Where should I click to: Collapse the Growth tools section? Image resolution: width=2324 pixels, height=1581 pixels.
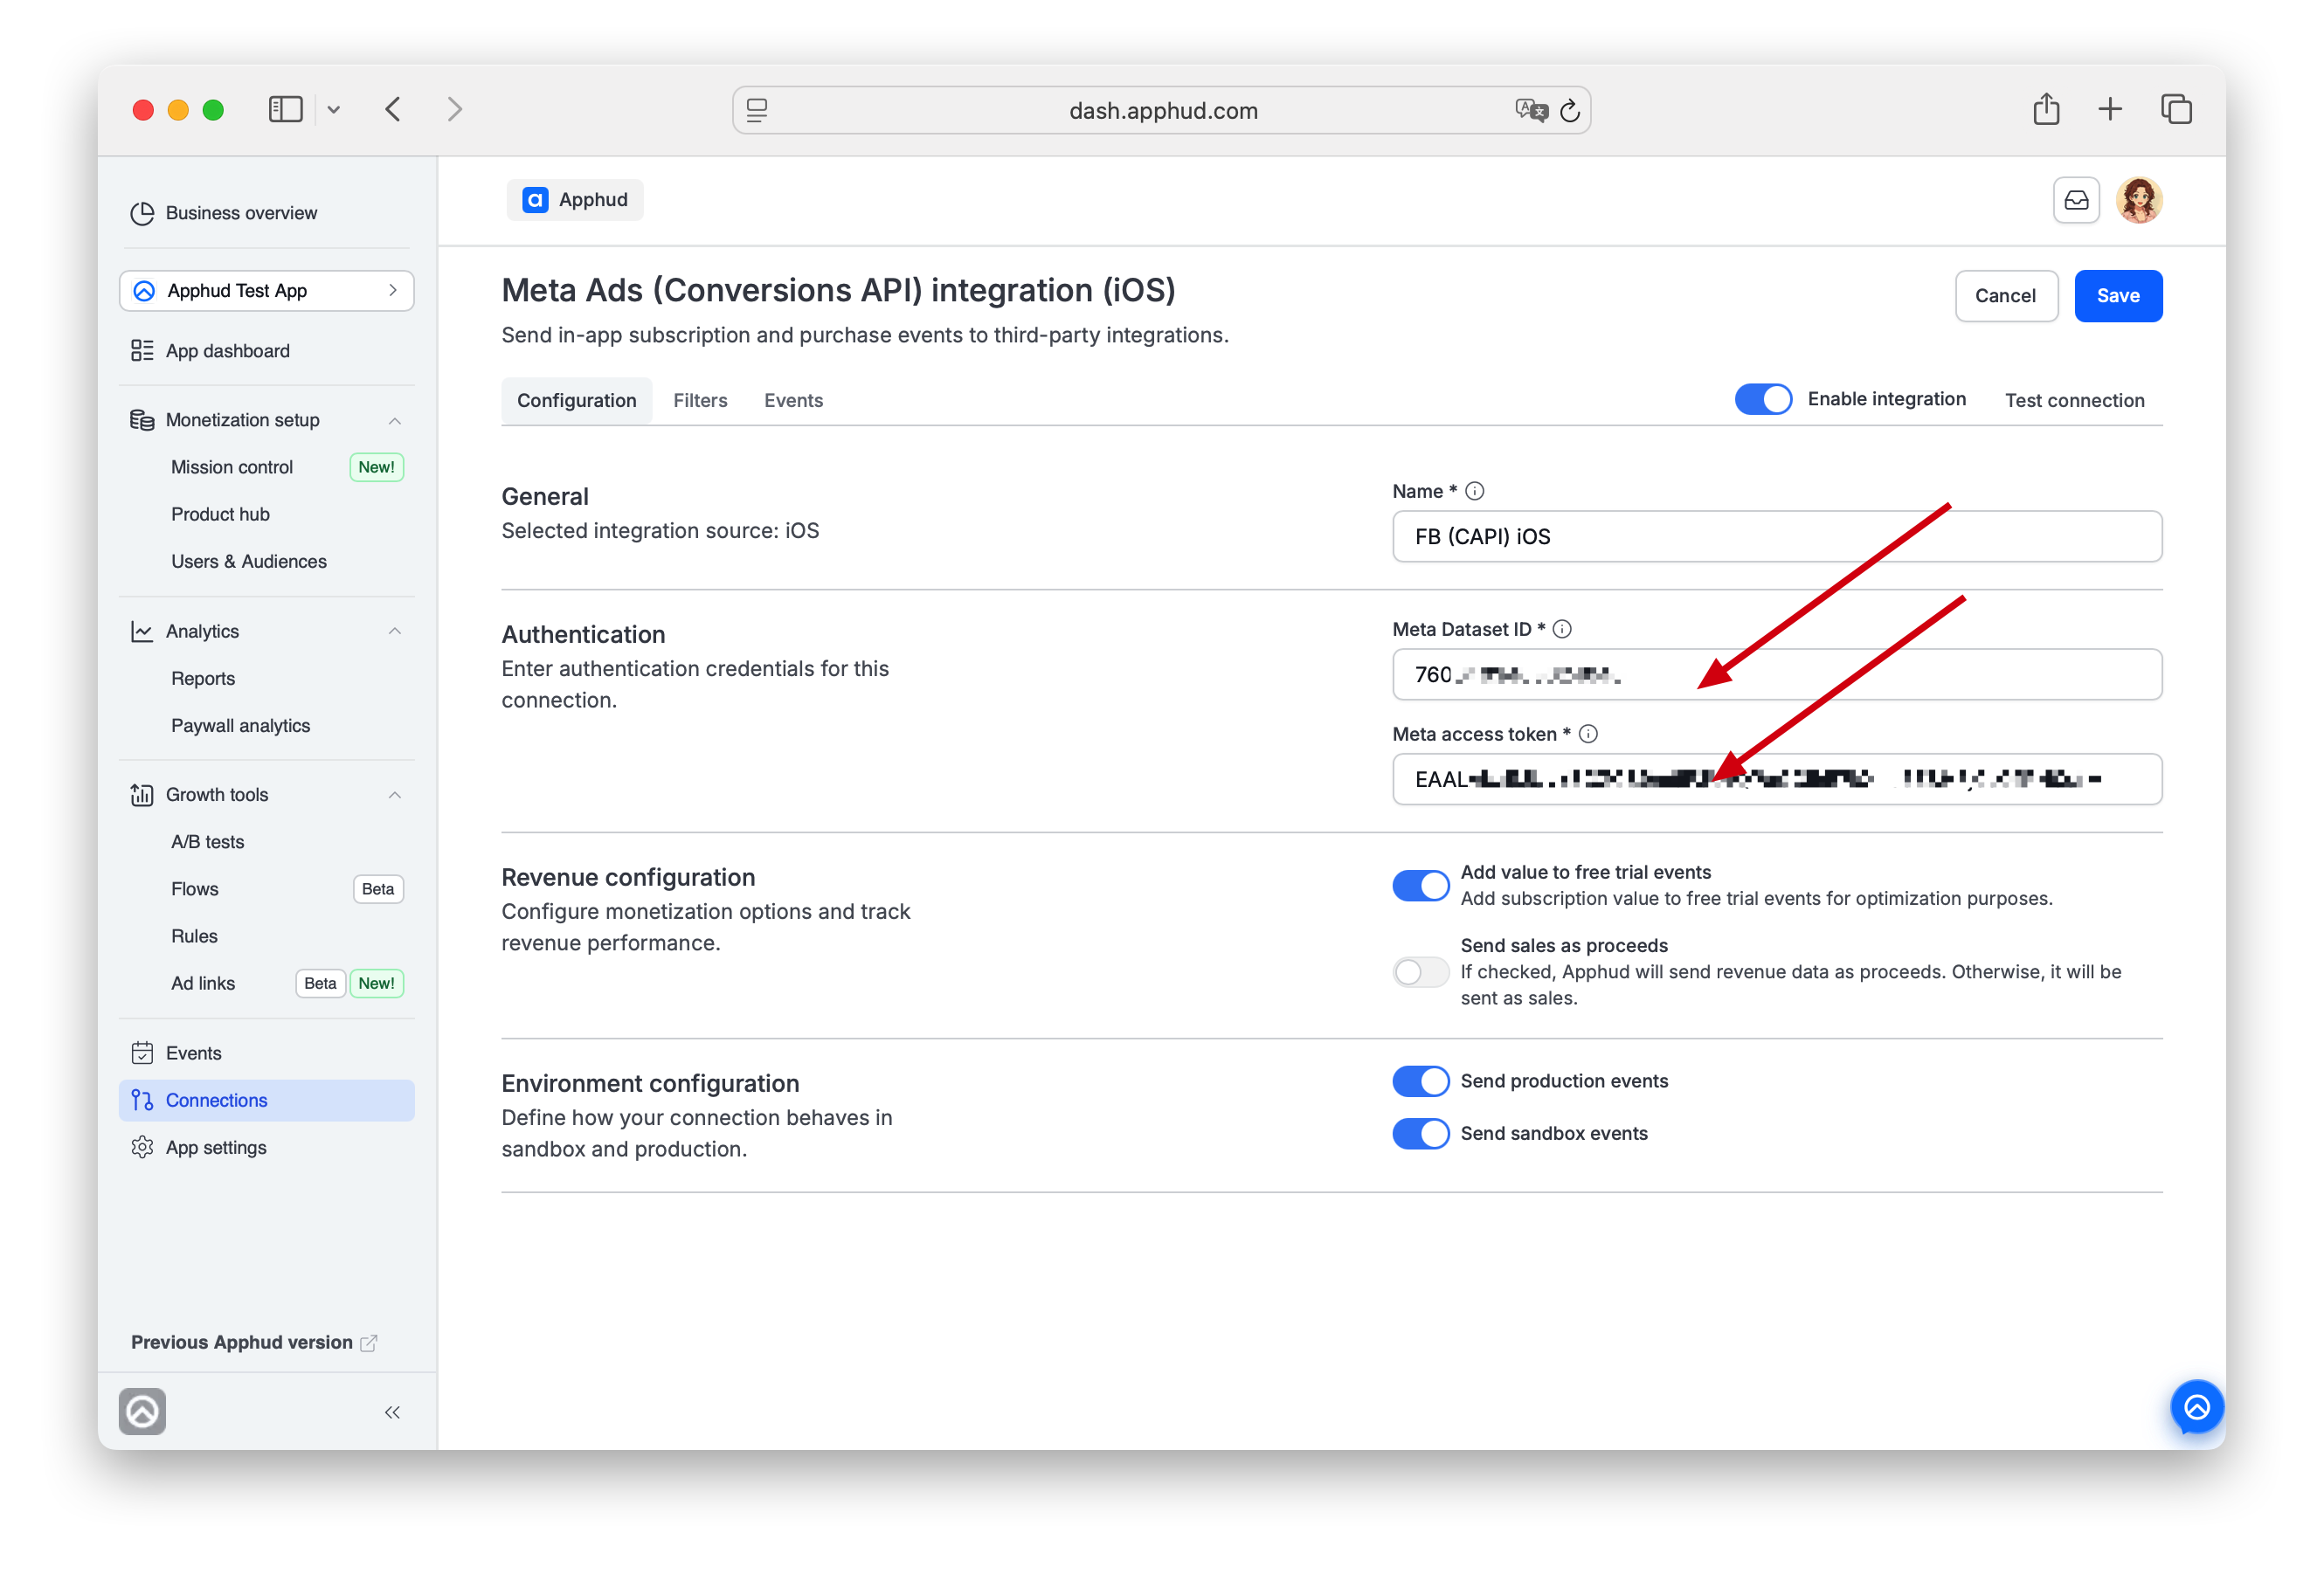395,795
